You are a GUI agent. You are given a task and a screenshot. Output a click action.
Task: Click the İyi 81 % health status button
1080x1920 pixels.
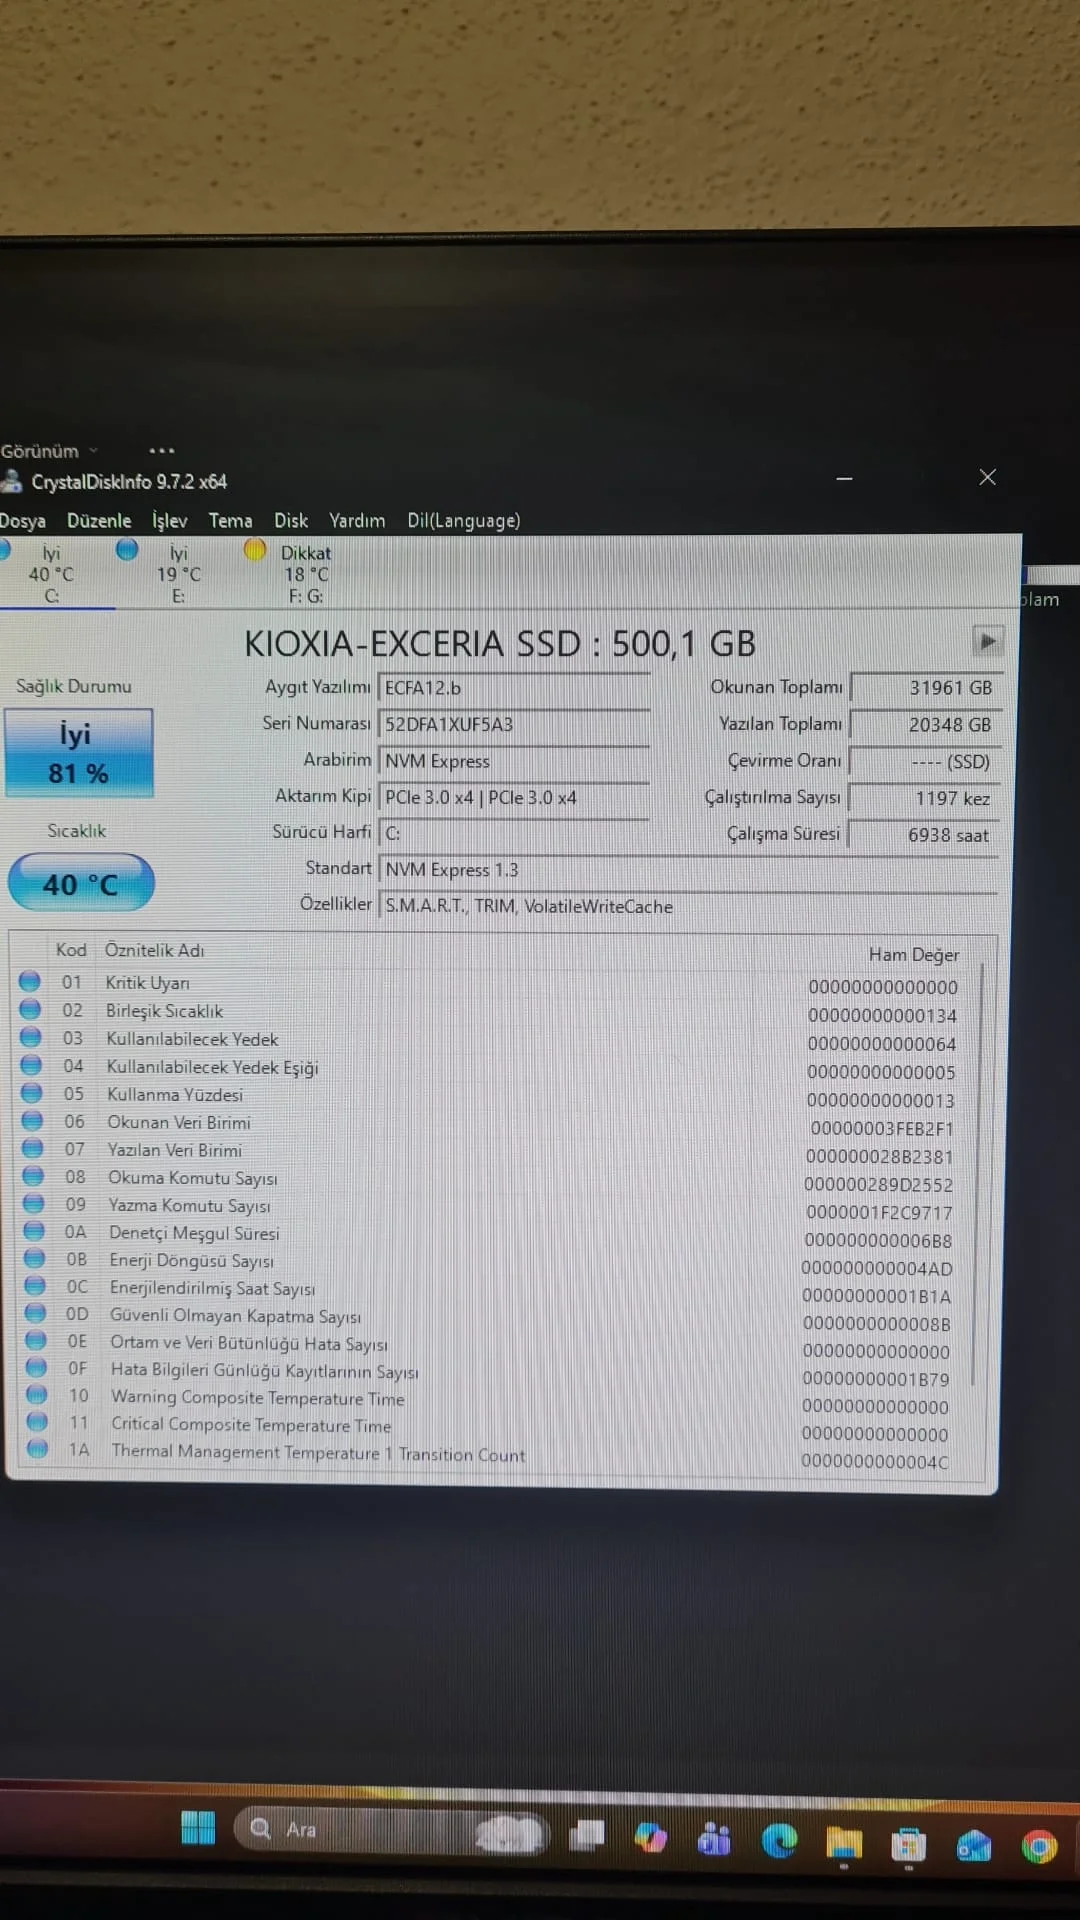point(79,753)
